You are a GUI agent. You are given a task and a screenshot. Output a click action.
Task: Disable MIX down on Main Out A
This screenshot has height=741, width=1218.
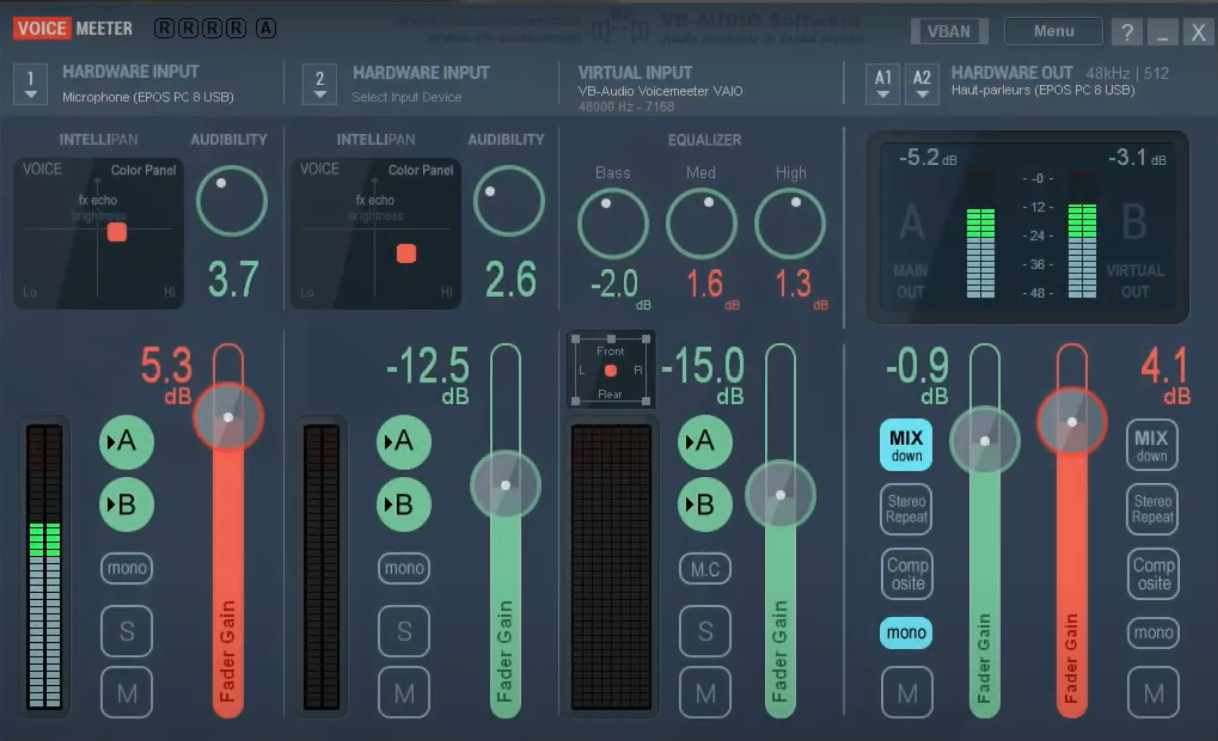[x=905, y=446]
